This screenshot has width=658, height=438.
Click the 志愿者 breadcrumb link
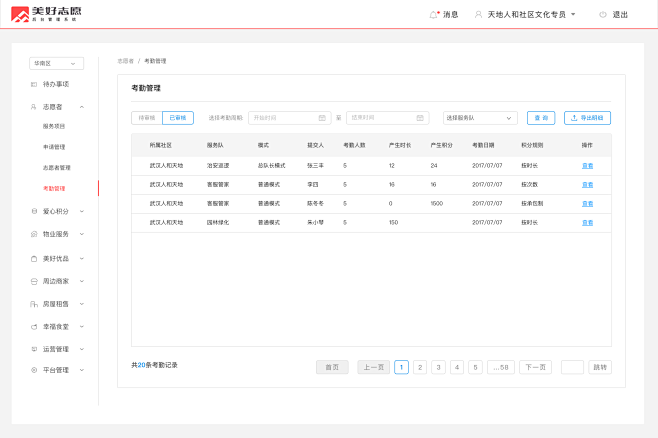click(125, 61)
